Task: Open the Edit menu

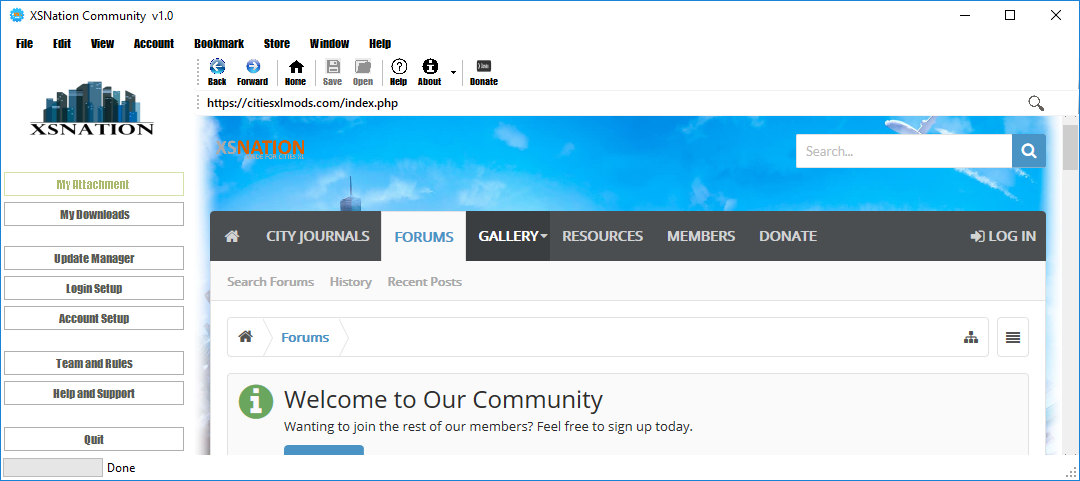Action: (x=62, y=43)
